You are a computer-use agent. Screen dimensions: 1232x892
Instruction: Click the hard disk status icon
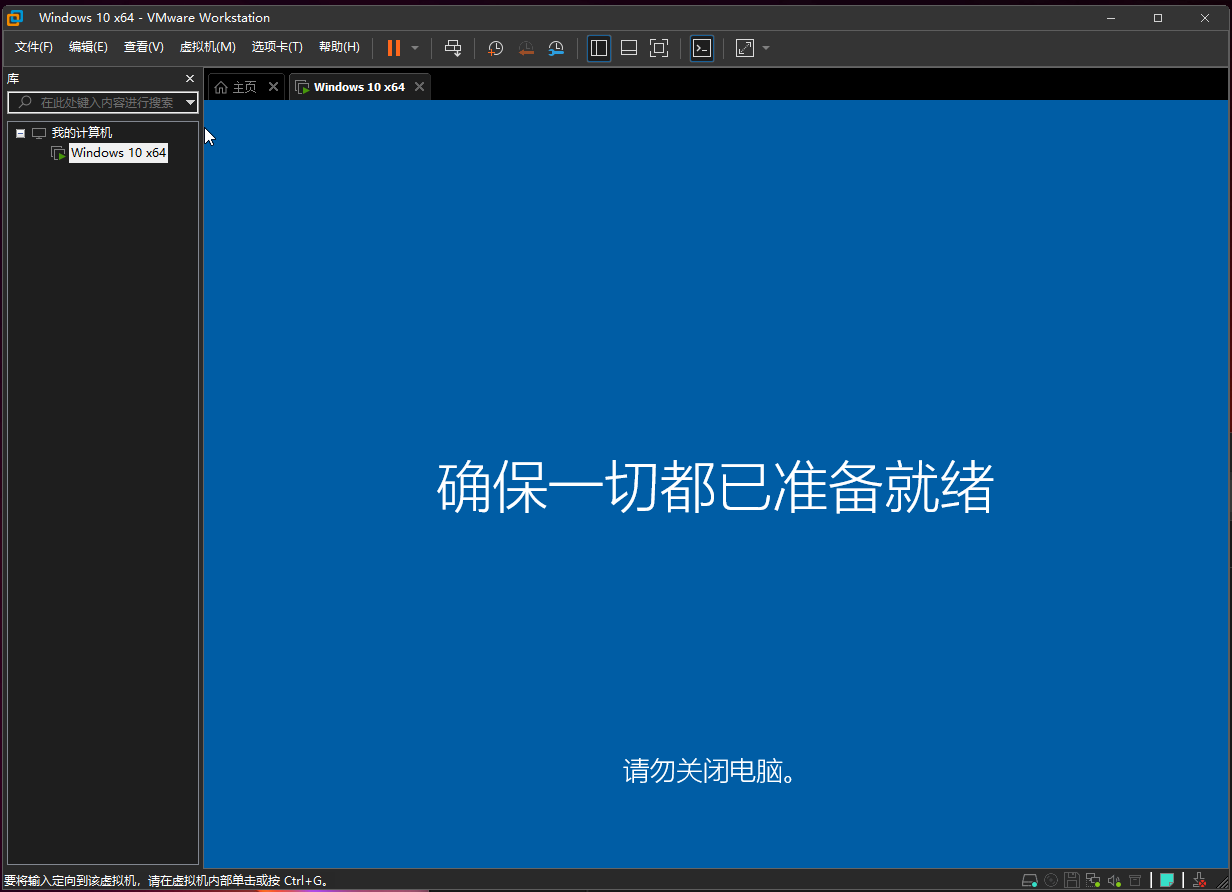click(x=1029, y=880)
